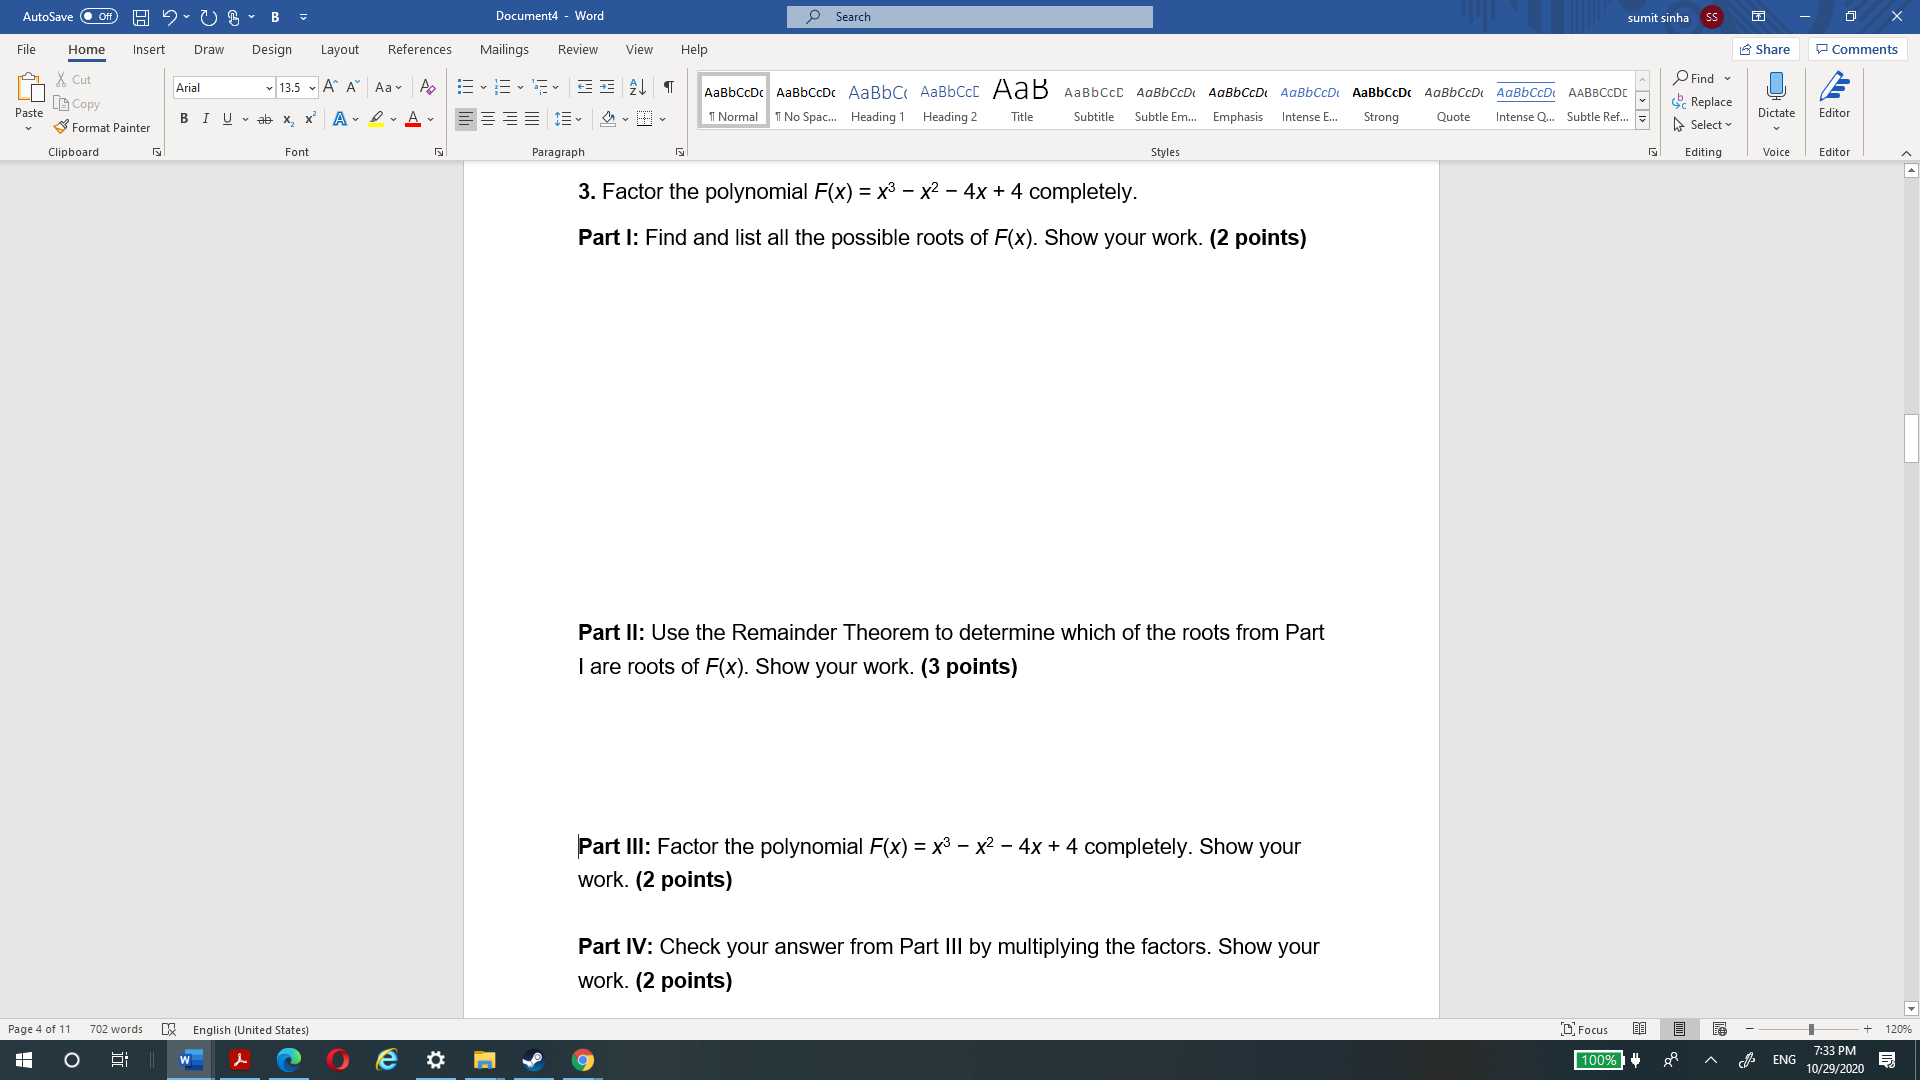Click the Italic formatting icon
The width and height of the screenshot is (1920, 1080).
point(206,119)
